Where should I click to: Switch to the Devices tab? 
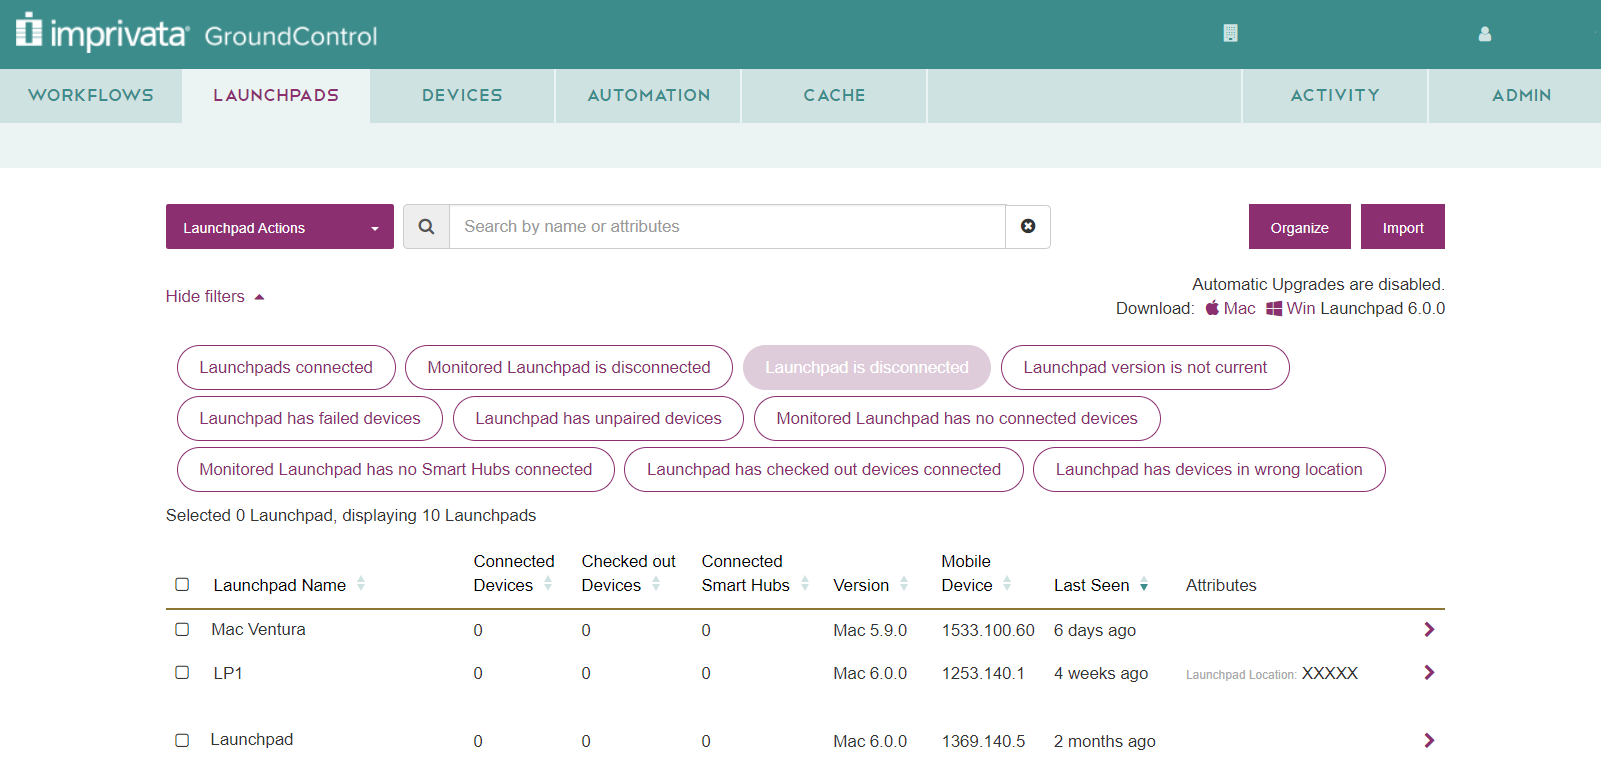(462, 95)
